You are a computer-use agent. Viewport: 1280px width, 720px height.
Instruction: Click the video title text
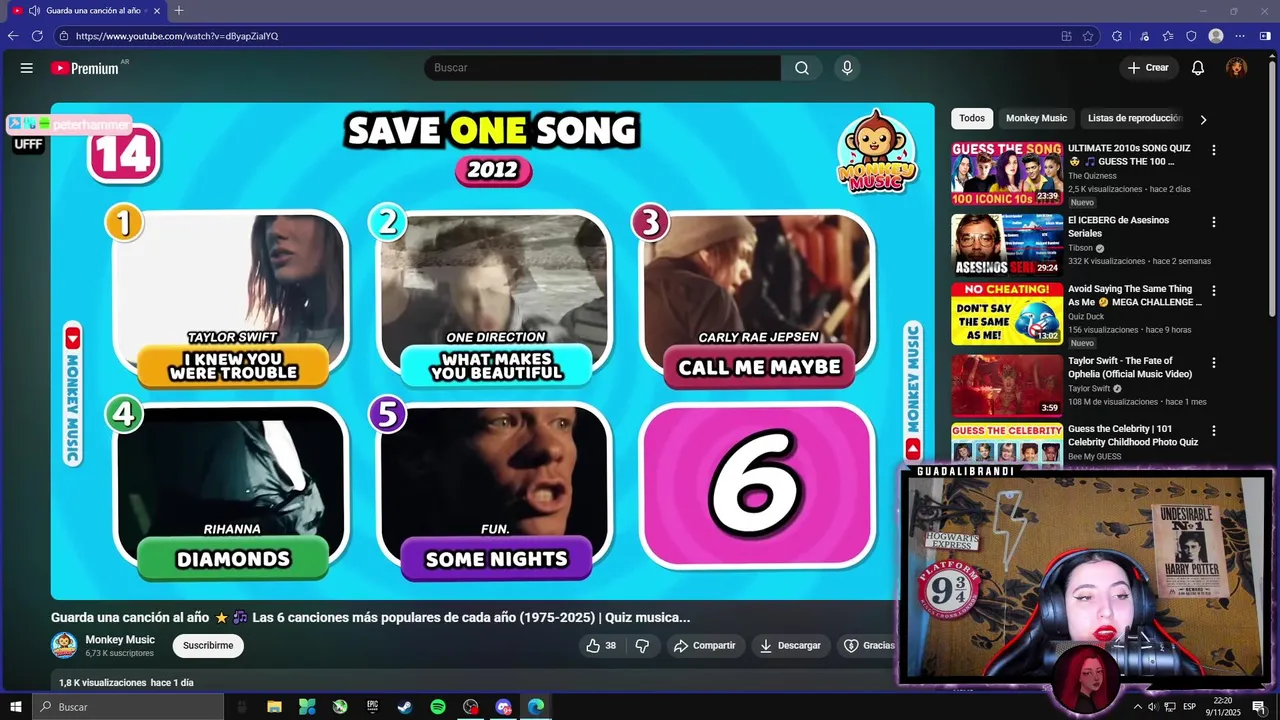(370, 617)
